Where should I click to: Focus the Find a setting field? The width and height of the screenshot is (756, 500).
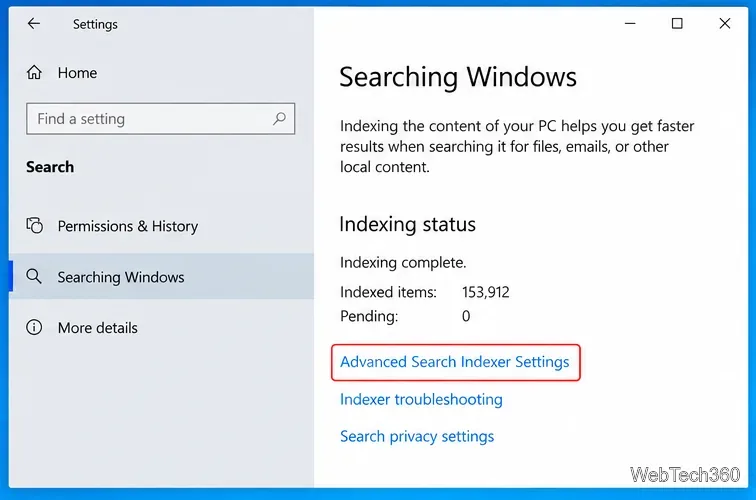[161, 119]
